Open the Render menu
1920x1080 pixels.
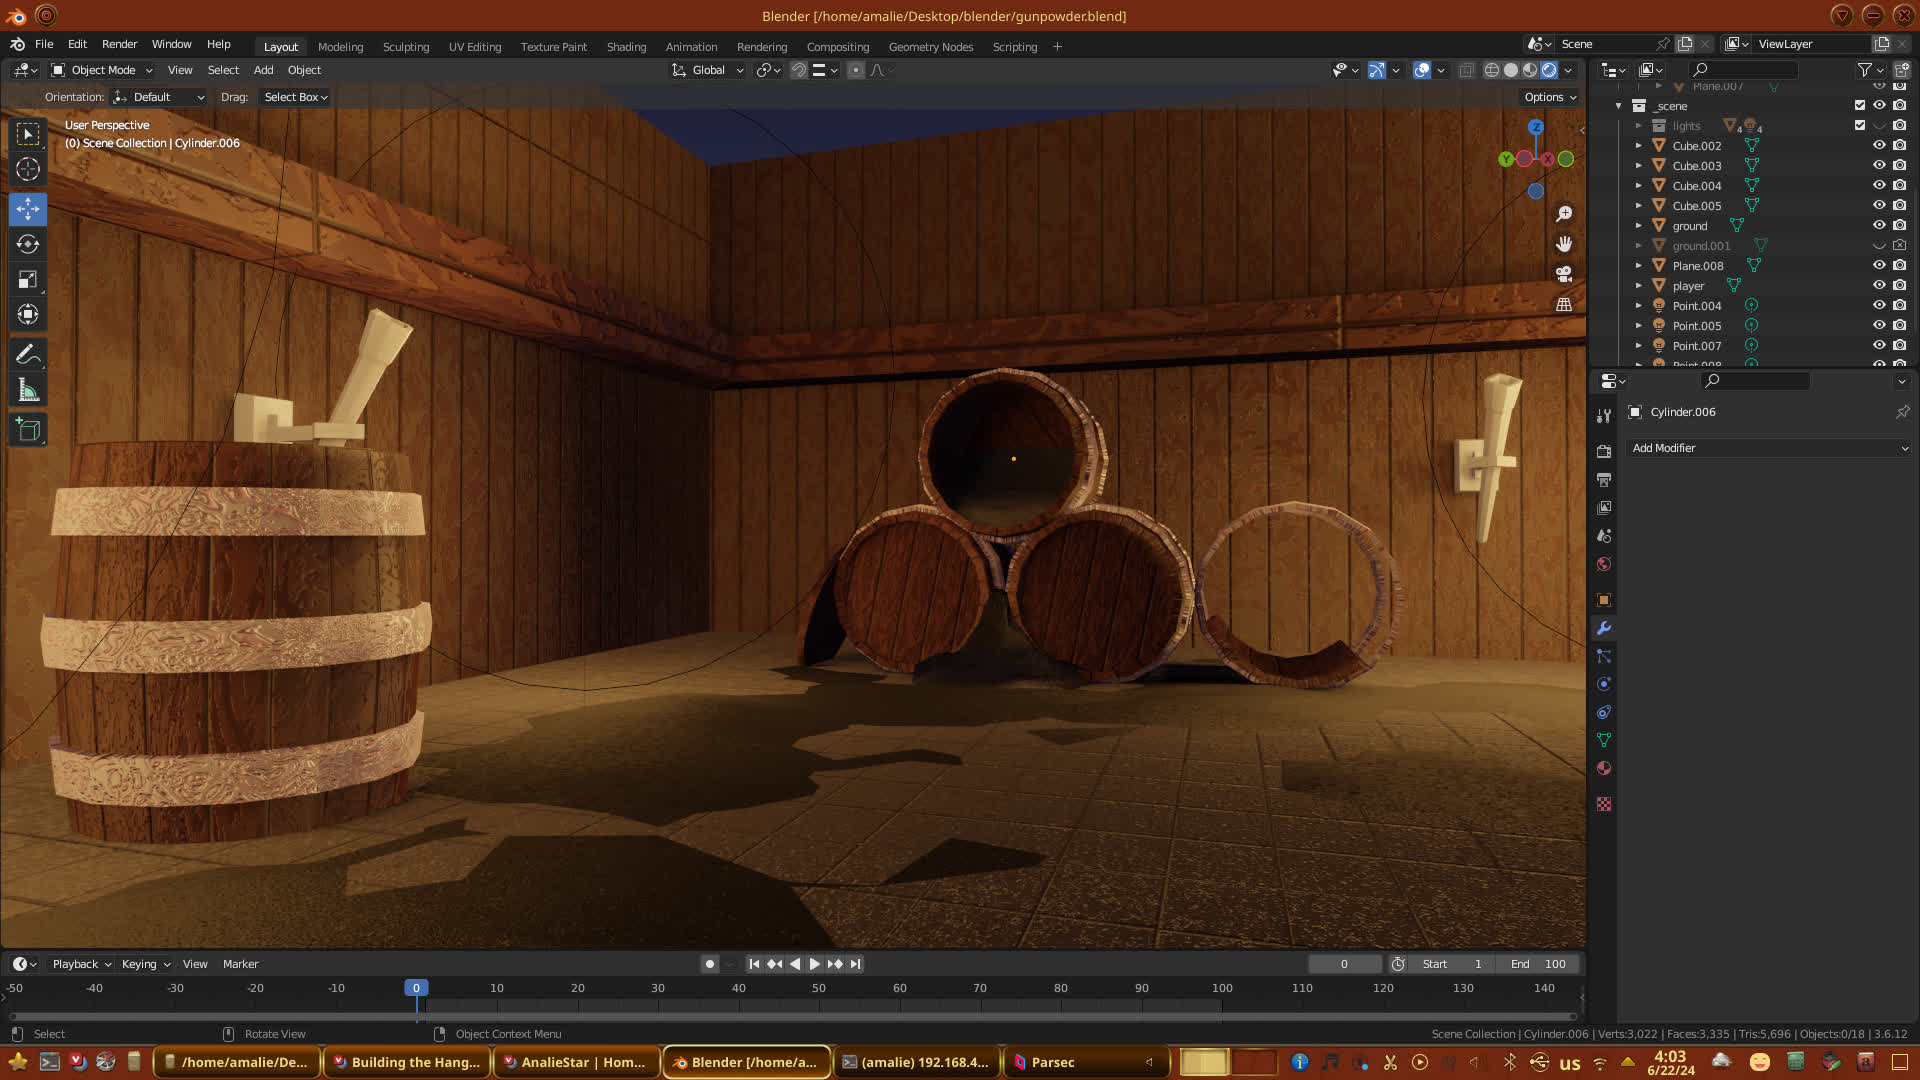119,44
